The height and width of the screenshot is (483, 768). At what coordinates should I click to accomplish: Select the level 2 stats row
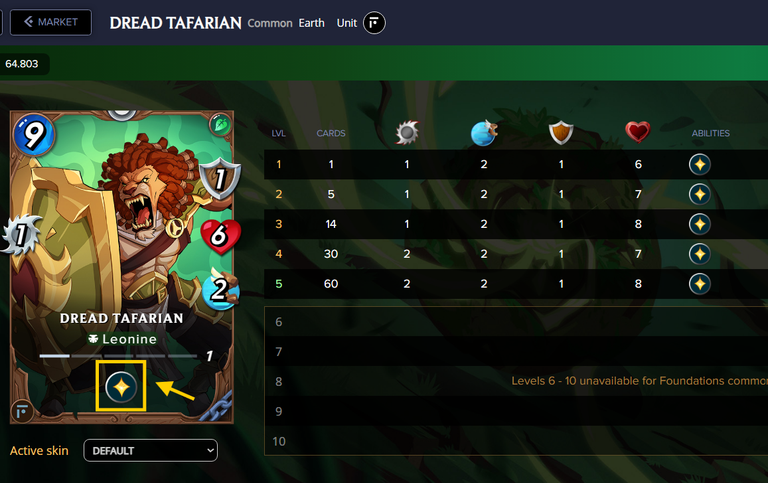[516, 194]
